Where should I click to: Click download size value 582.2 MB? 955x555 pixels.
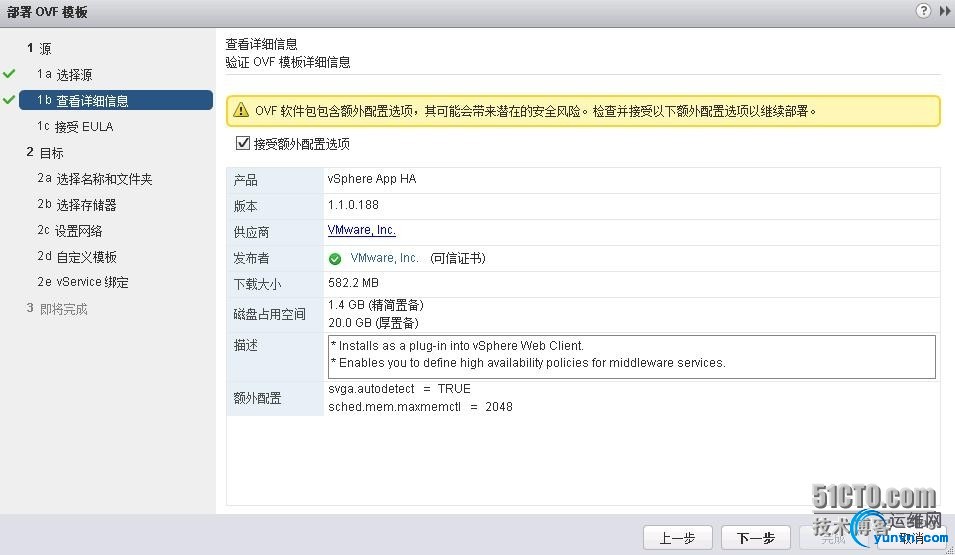click(x=353, y=283)
